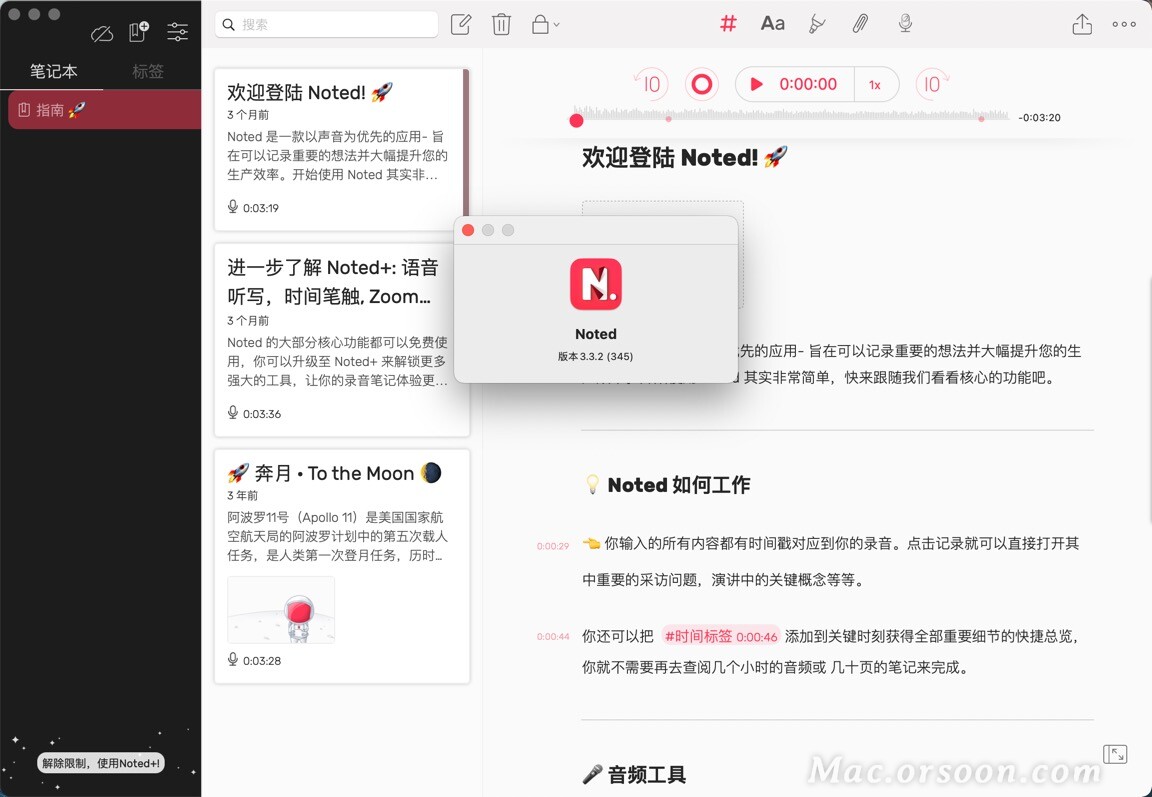Create a new notebook with the add-notebook icon

click(x=138, y=32)
